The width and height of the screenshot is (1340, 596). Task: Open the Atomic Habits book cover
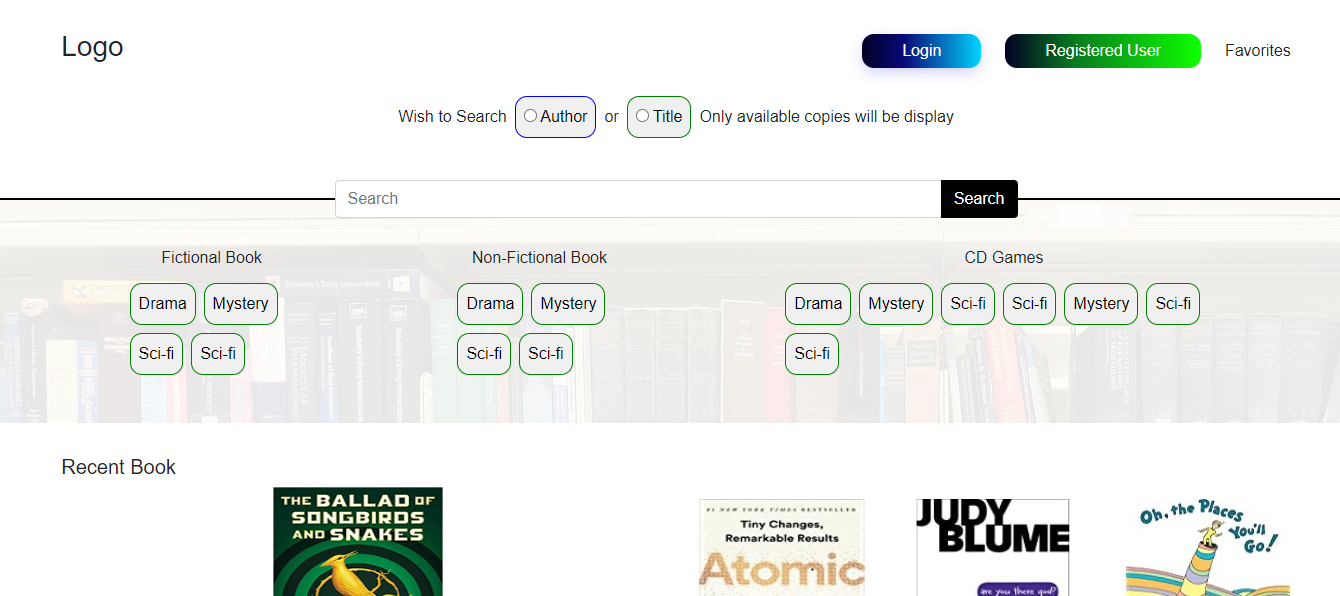(x=782, y=548)
